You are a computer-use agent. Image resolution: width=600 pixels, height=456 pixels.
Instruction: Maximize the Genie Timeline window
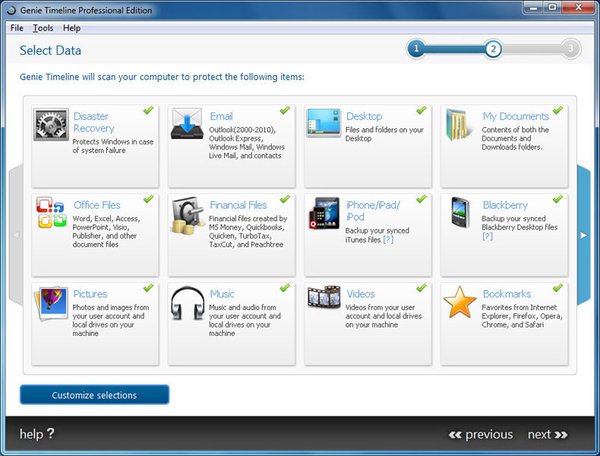[552, 7]
